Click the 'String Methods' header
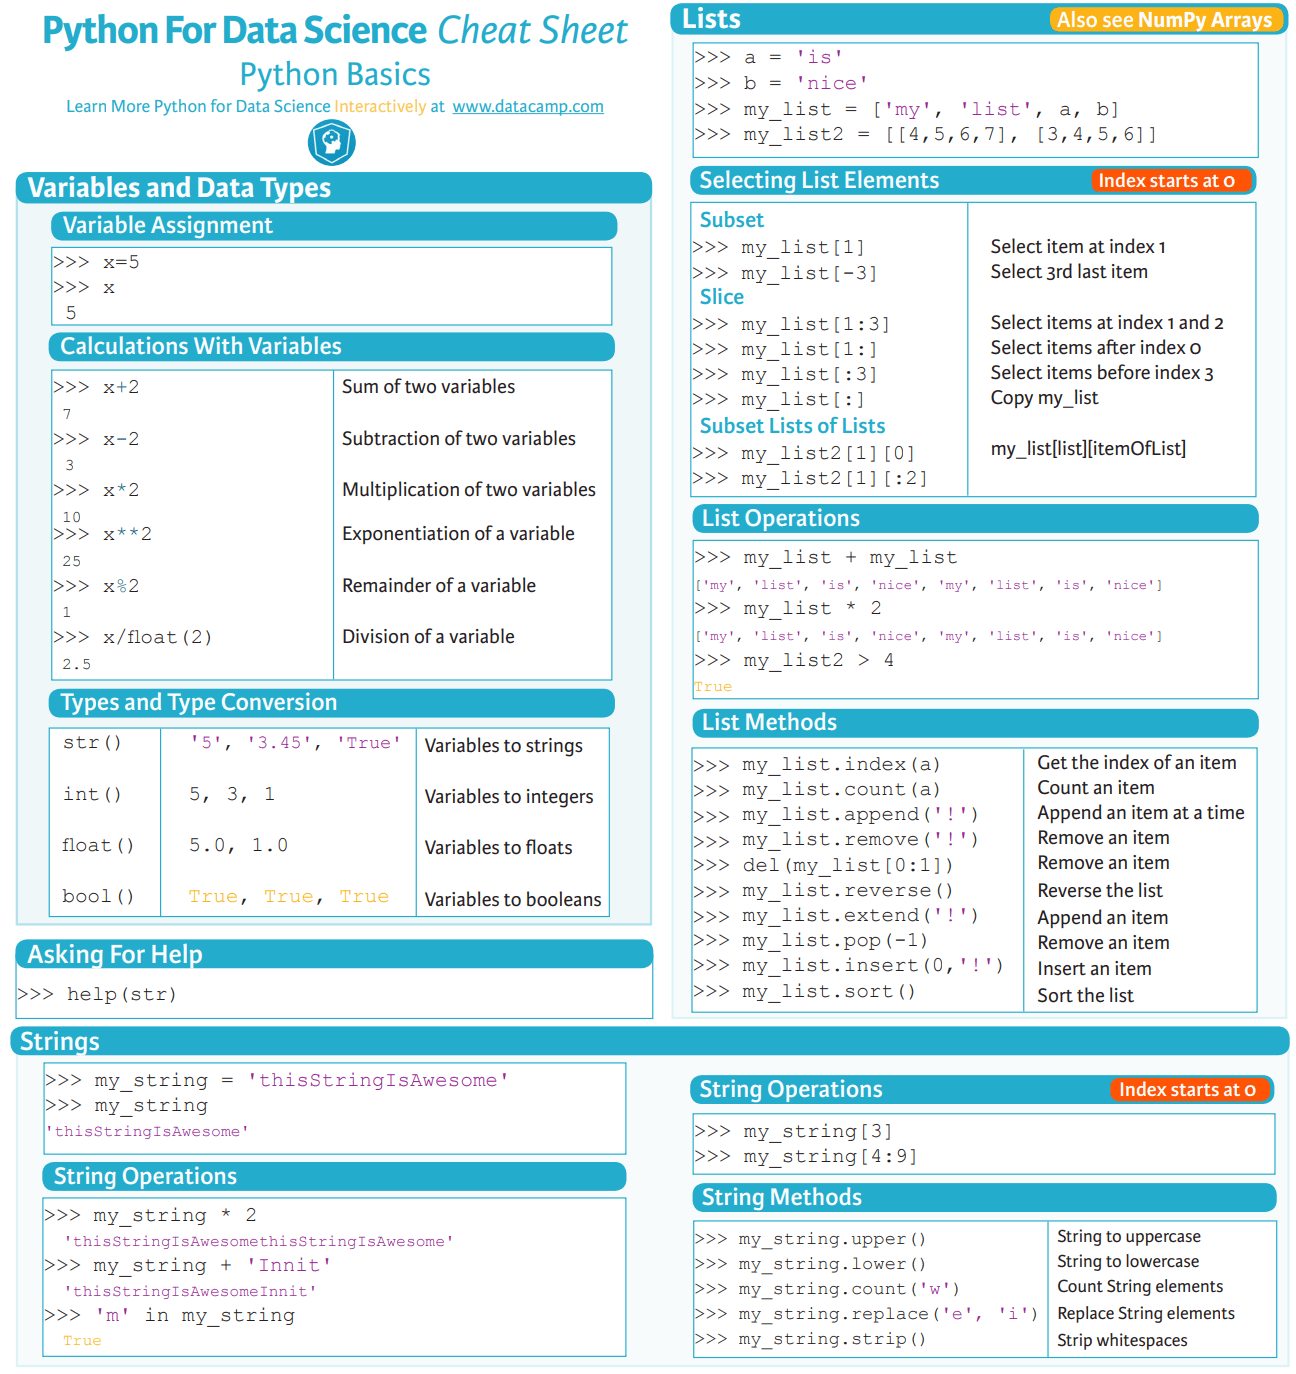The height and width of the screenshot is (1374, 1296). [x=983, y=1197]
